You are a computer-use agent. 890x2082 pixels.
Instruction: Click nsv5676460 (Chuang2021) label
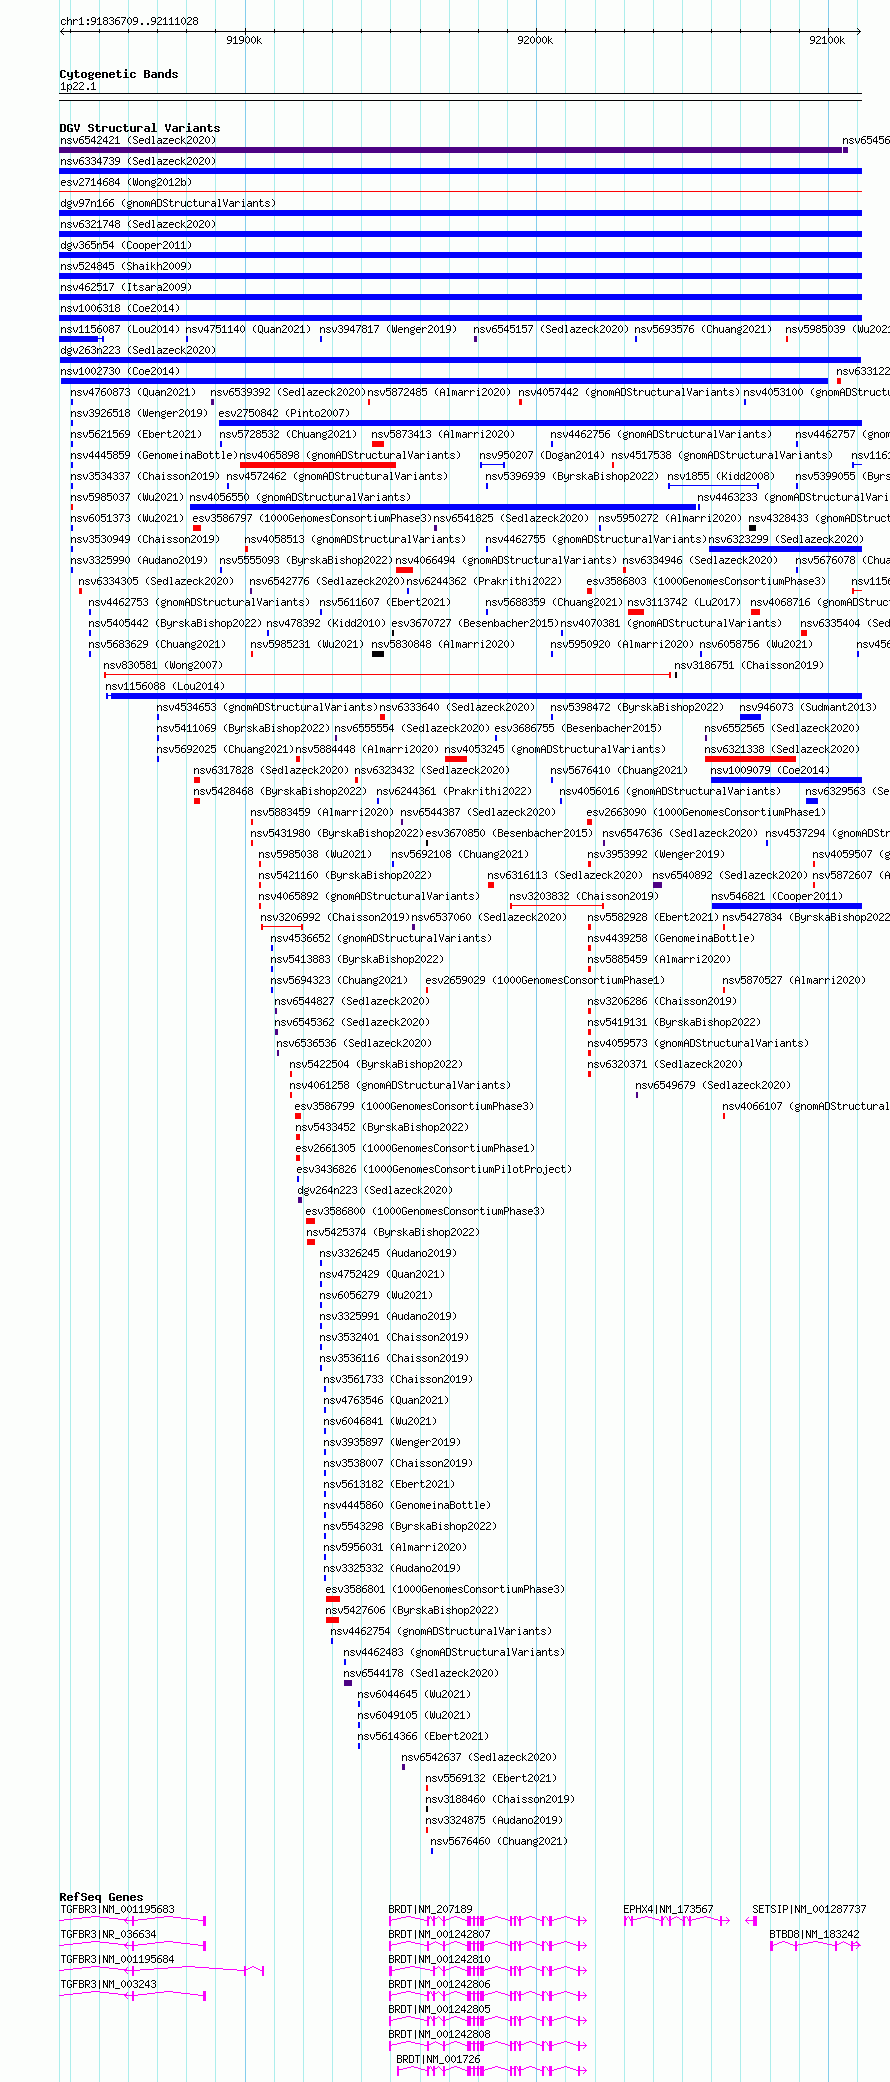pyautogui.click(x=498, y=1841)
